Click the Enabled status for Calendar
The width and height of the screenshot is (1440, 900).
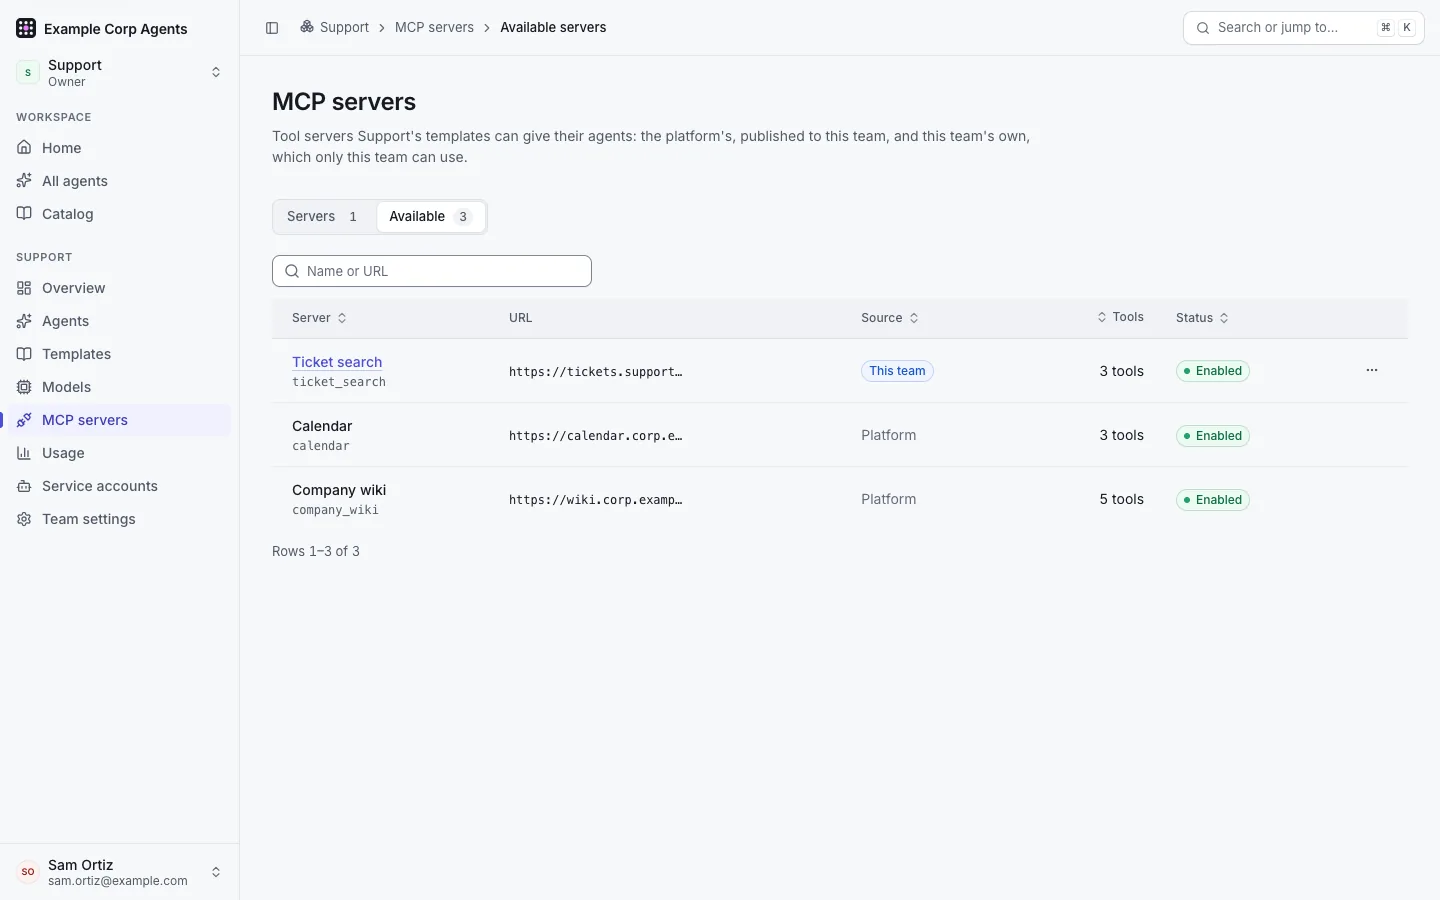click(x=1213, y=436)
